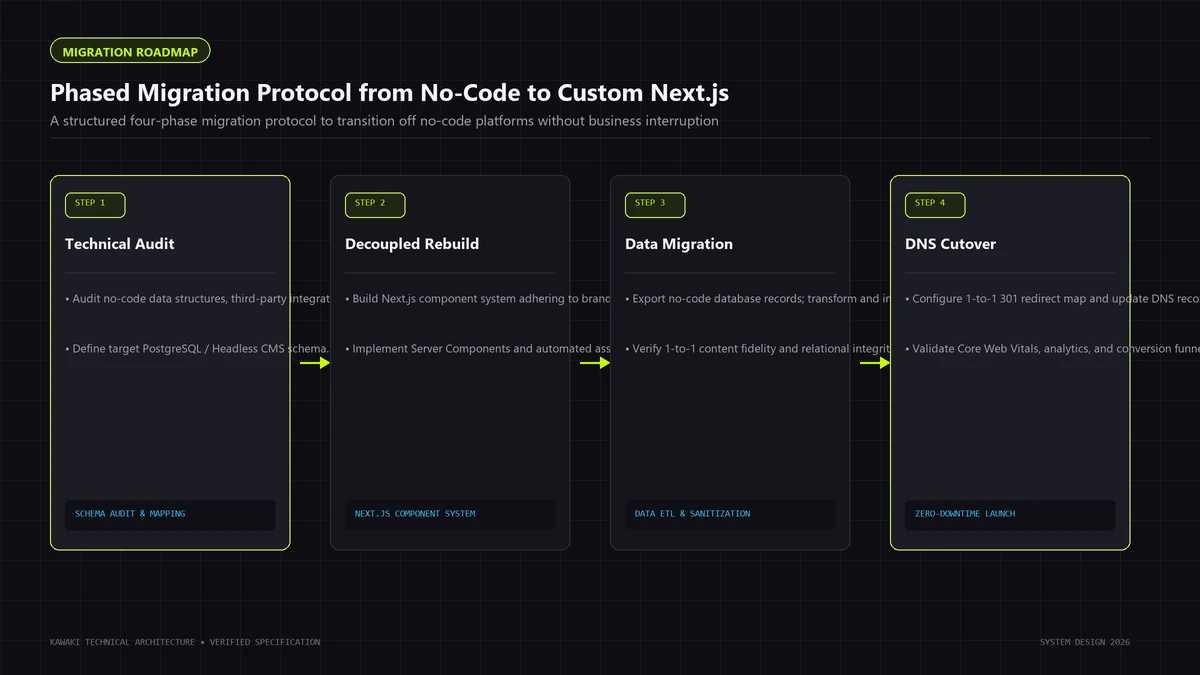1200x675 pixels.
Task: Click the STEP 2 badge
Action: click(x=375, y=204)
